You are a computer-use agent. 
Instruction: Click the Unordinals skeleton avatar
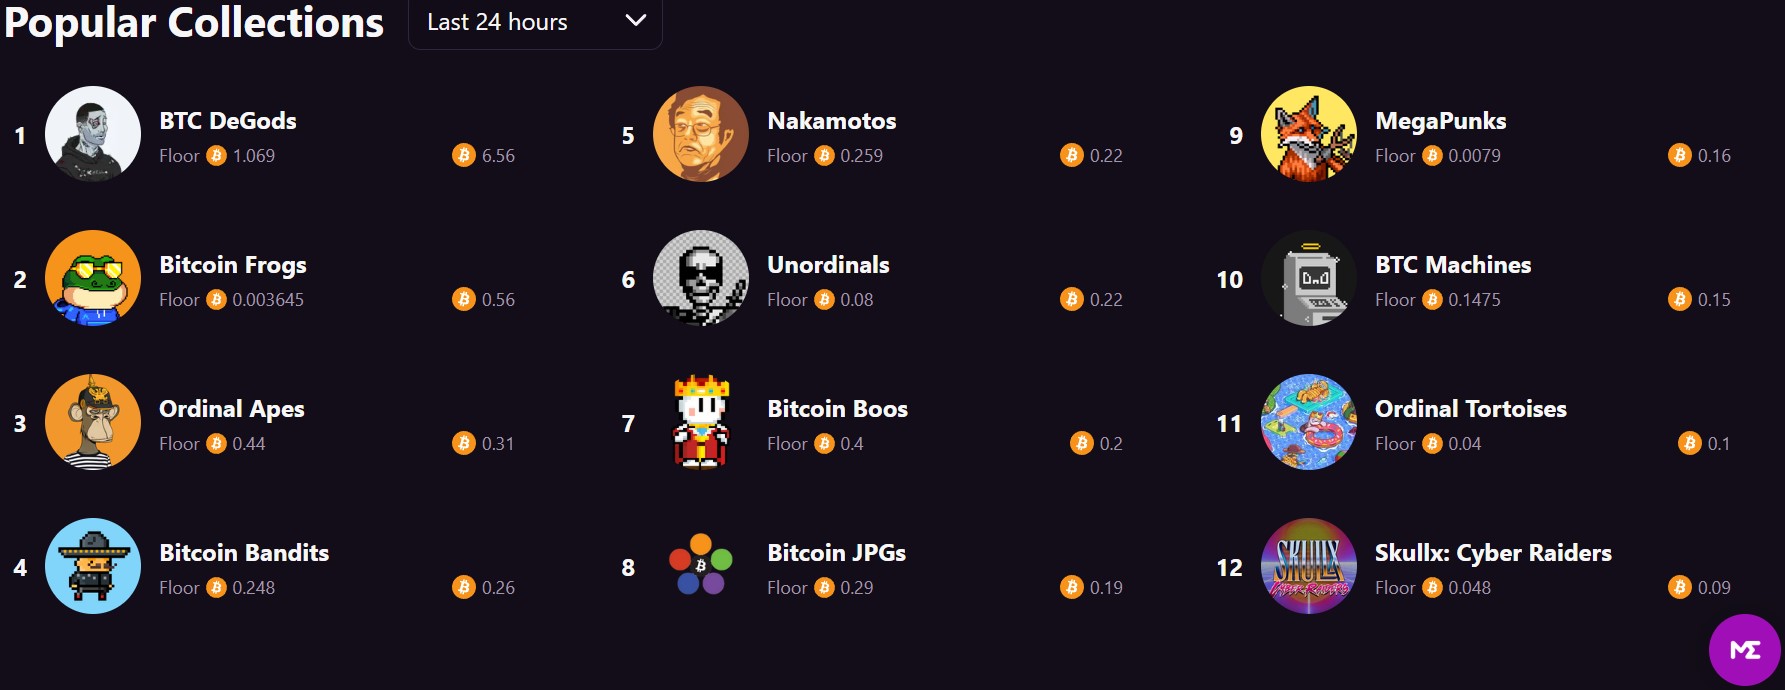point(701,278)
